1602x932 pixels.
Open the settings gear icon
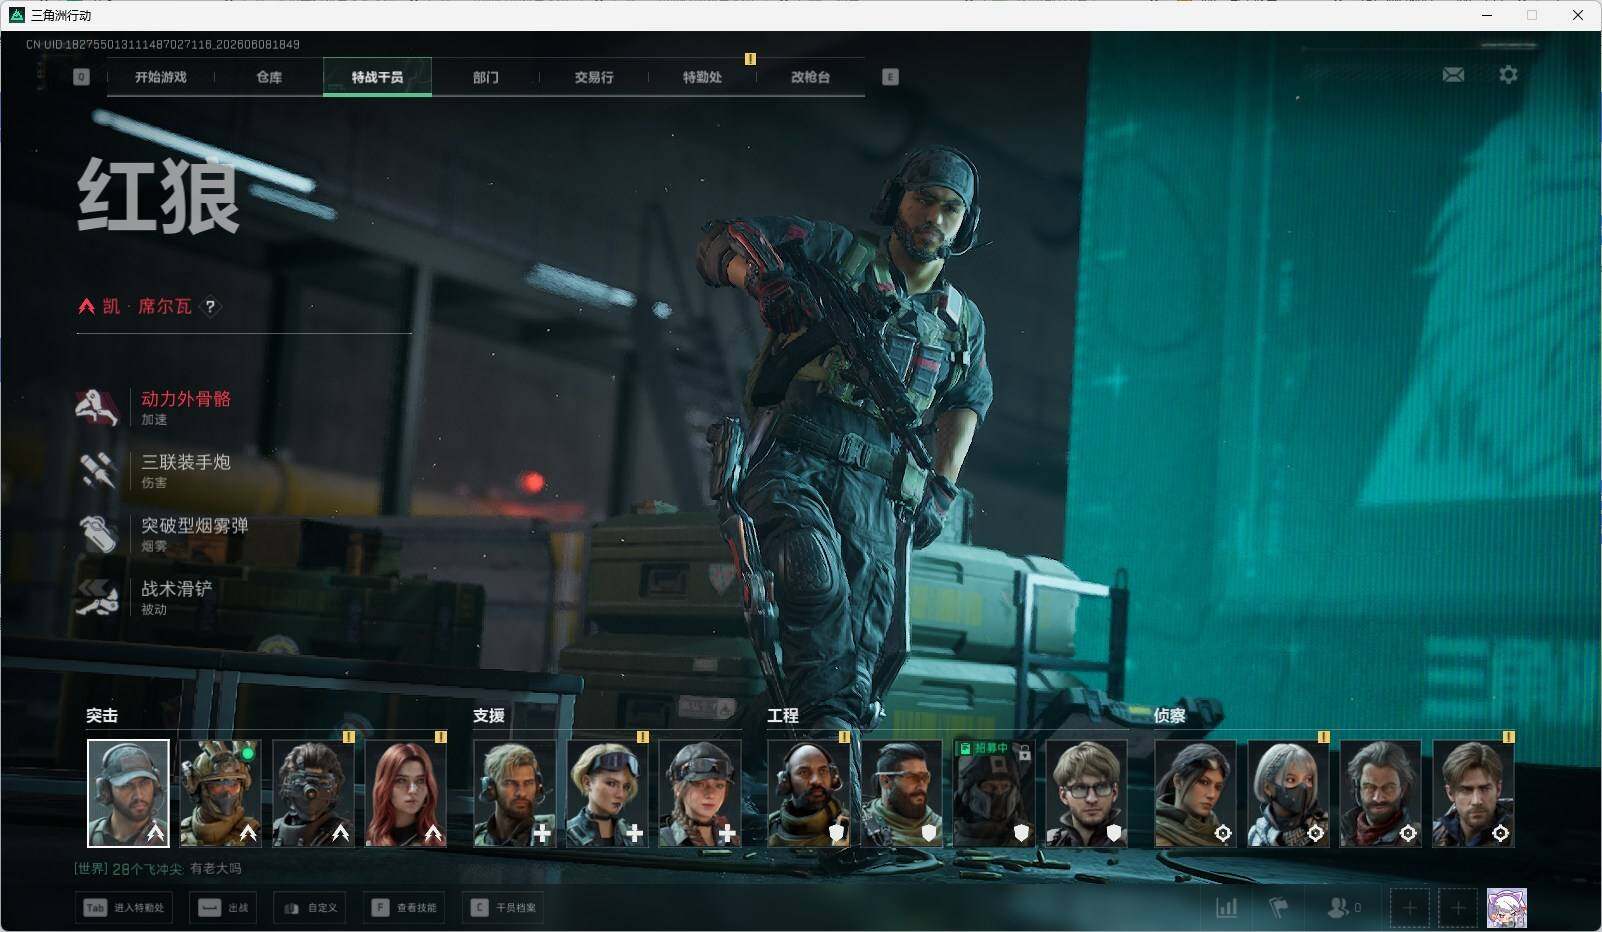(1508, 75)
